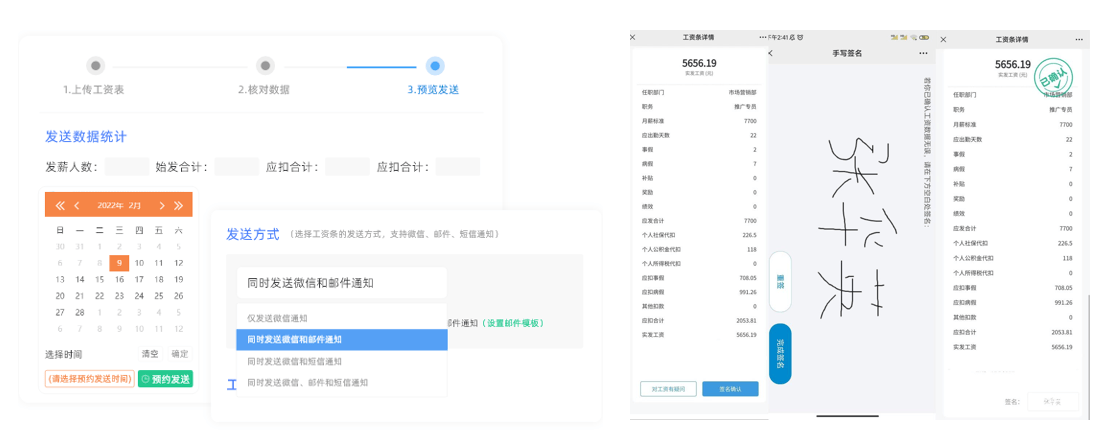Image resolution: width=1110 pixels, height=445 pixels.
Task: Open more menu on 手写签名 screen
Action: 922,53
